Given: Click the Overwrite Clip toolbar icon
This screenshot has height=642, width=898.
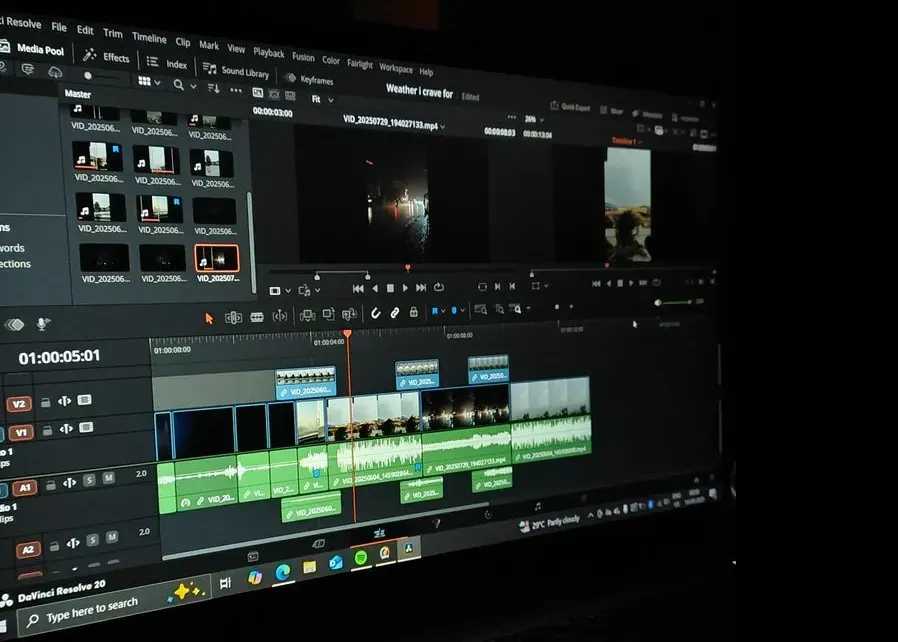Looking at the screenshot, I should click(x=329, y=314).
